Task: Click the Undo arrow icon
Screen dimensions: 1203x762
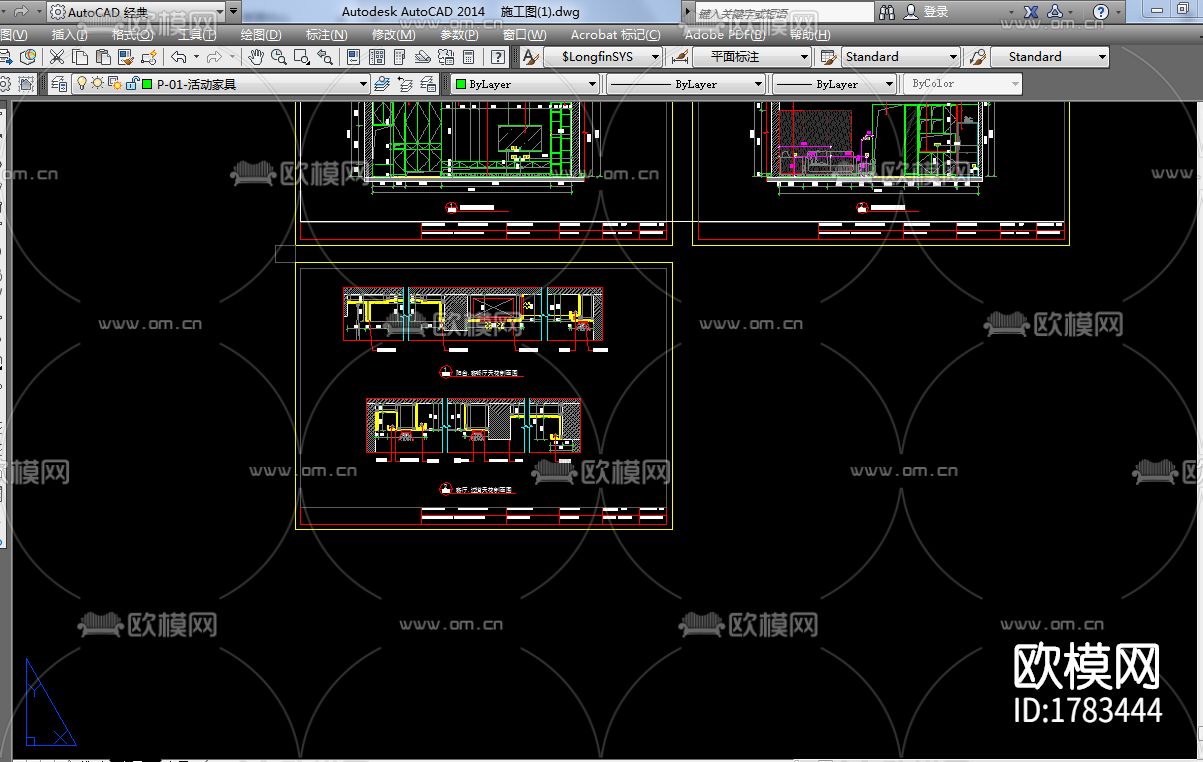Action: point(178,57)
